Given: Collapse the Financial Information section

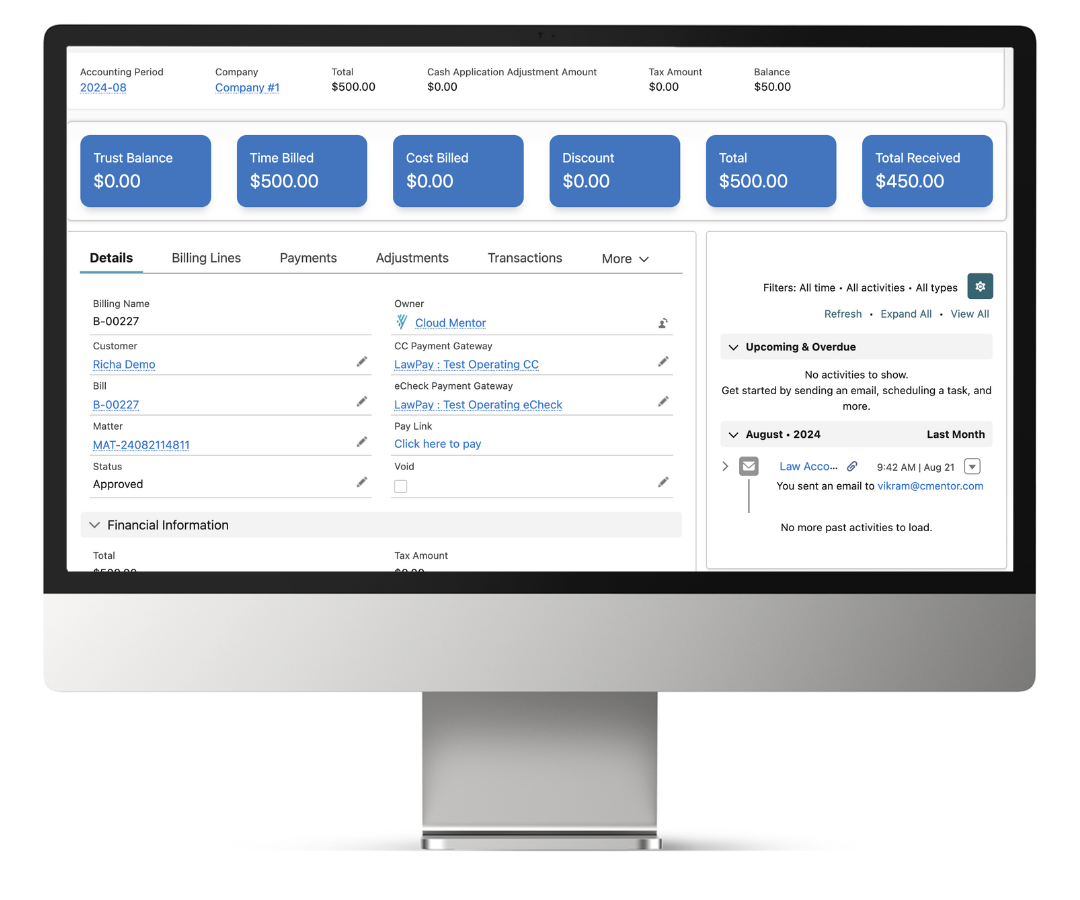Looking at the screenshot, I should [x=93, y=524].
